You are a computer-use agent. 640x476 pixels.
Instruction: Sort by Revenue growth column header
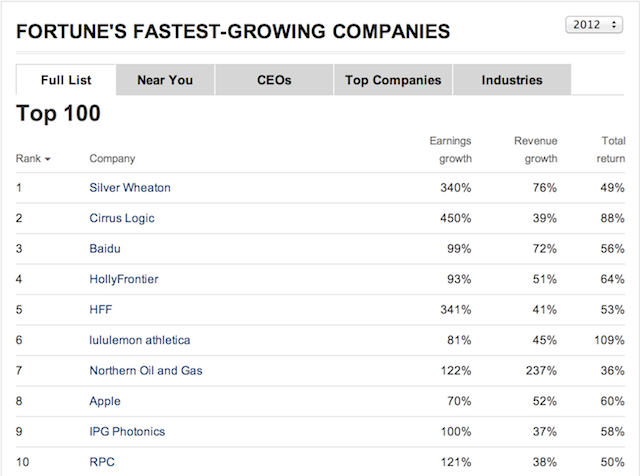click(x=535, y=150)
